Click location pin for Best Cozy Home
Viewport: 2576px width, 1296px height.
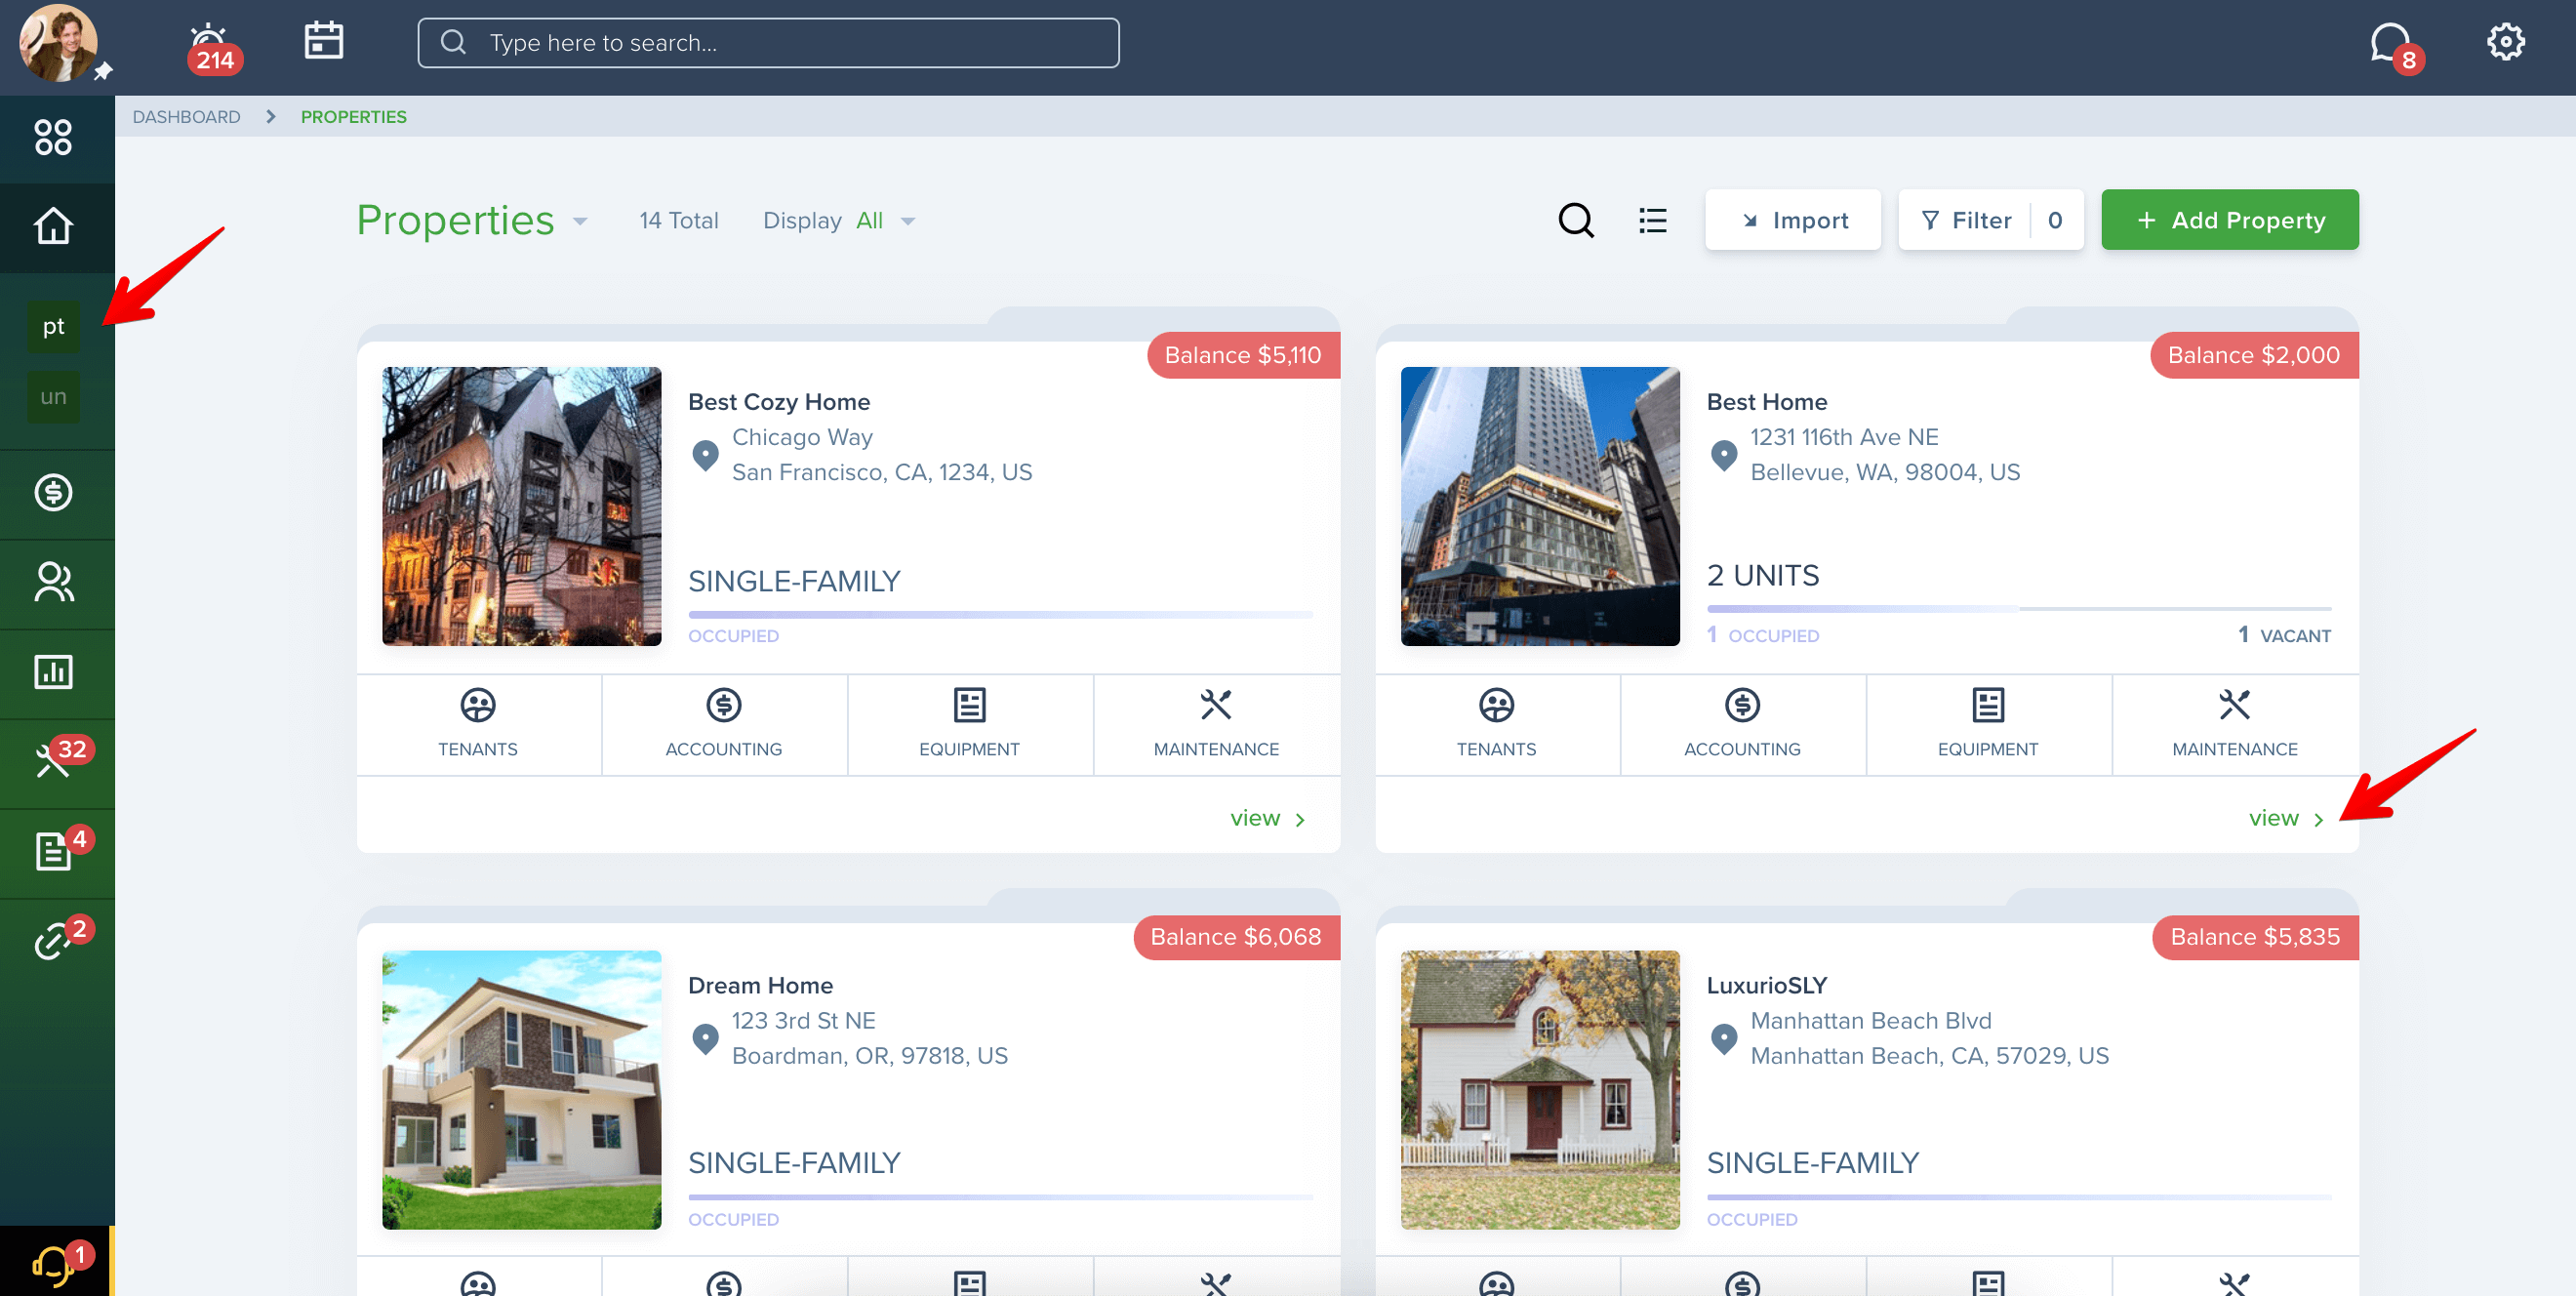click(706, 455)
